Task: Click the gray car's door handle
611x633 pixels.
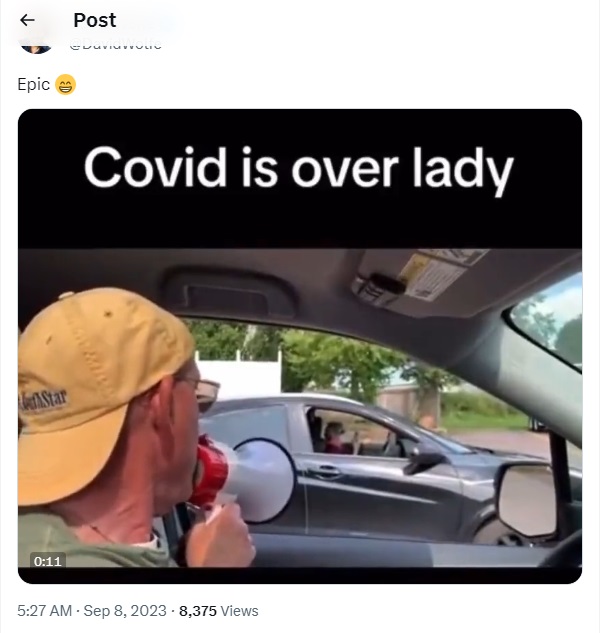Action: [324, 471]
